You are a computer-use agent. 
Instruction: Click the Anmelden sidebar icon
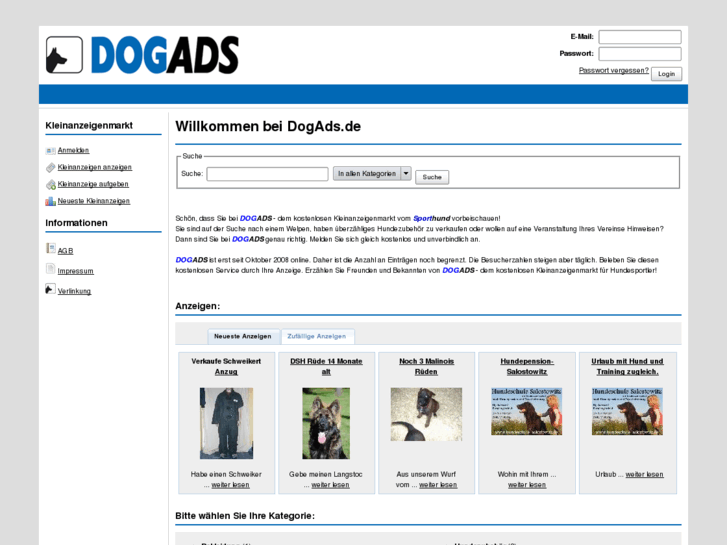[x=51, y=150]
